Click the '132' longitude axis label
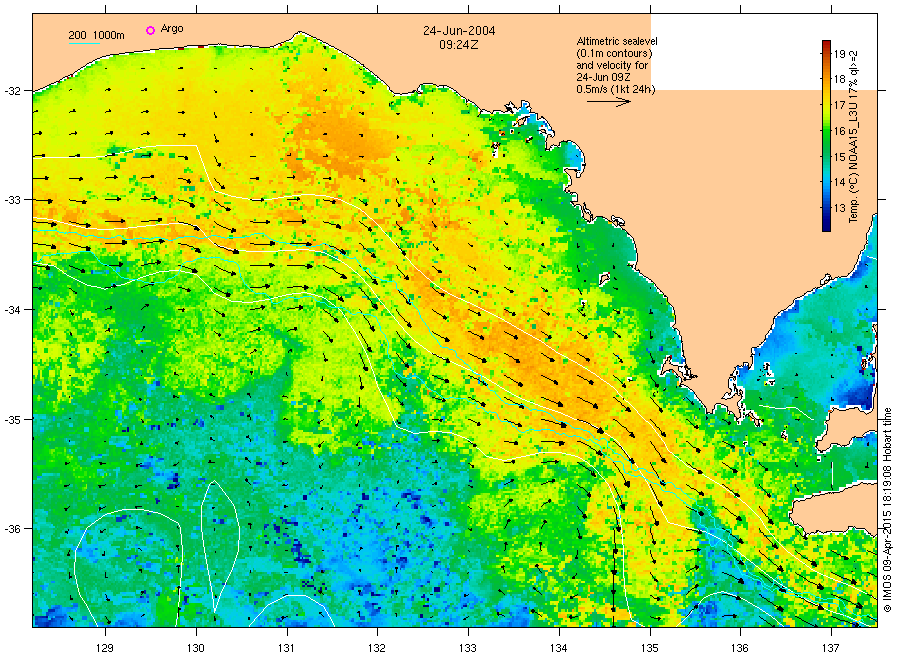The height and width of the screenshot is (660, 900). click(377, 648)
